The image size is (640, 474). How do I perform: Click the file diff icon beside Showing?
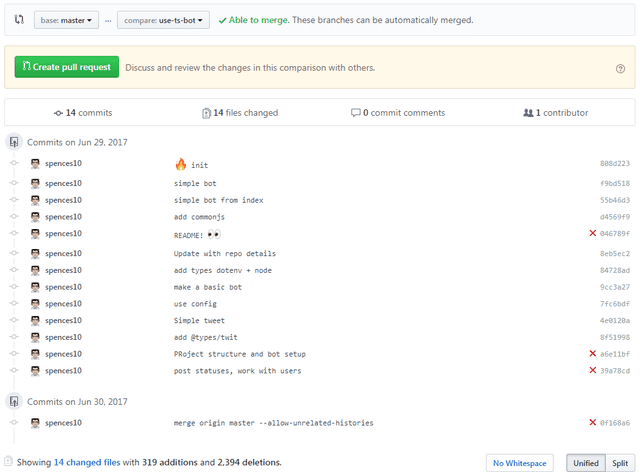point(9,461)
